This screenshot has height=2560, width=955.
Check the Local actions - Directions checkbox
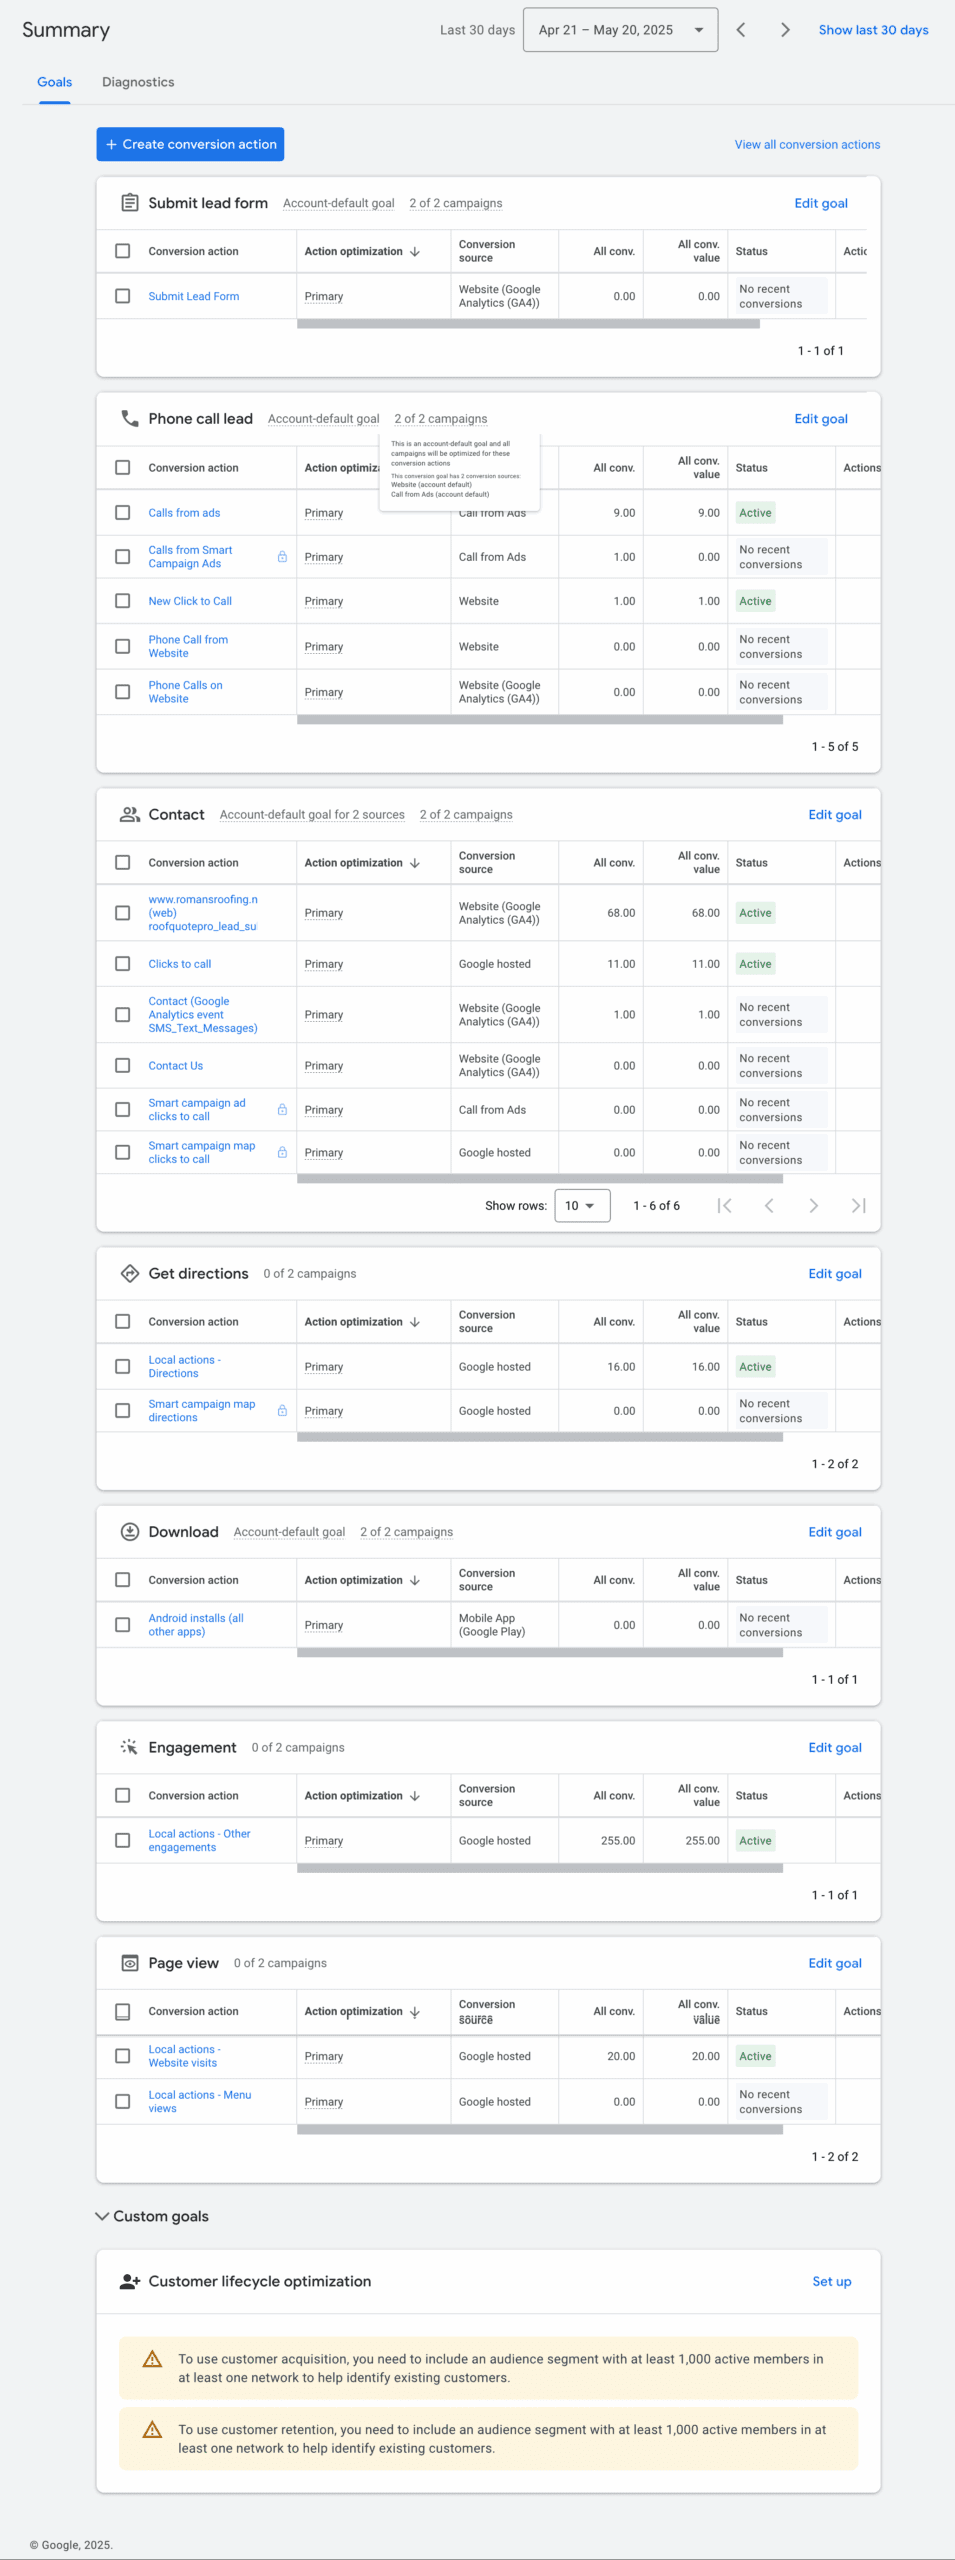point(123,1367)
